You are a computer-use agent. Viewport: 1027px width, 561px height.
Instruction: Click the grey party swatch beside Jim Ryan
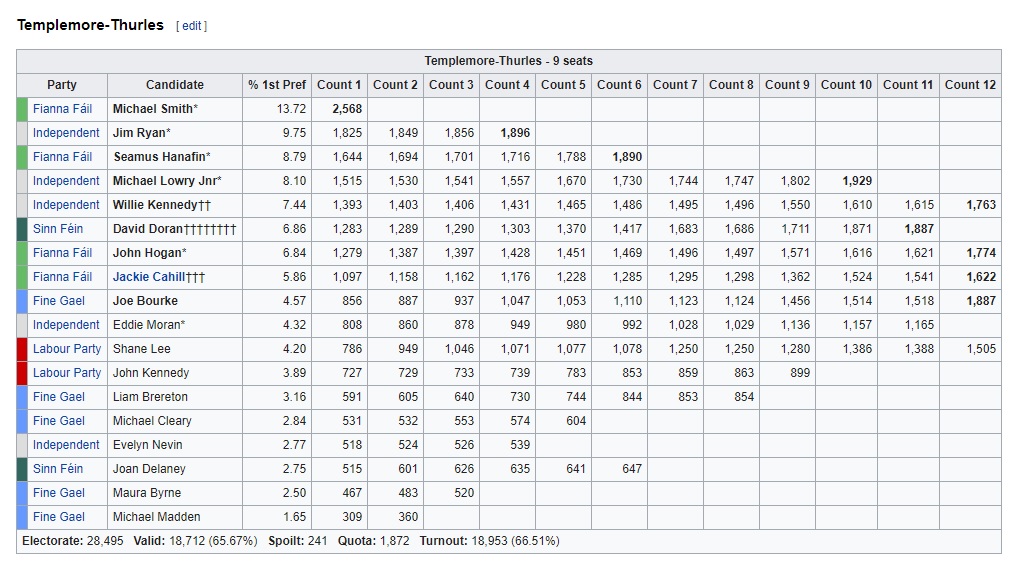tap(22, 133)
